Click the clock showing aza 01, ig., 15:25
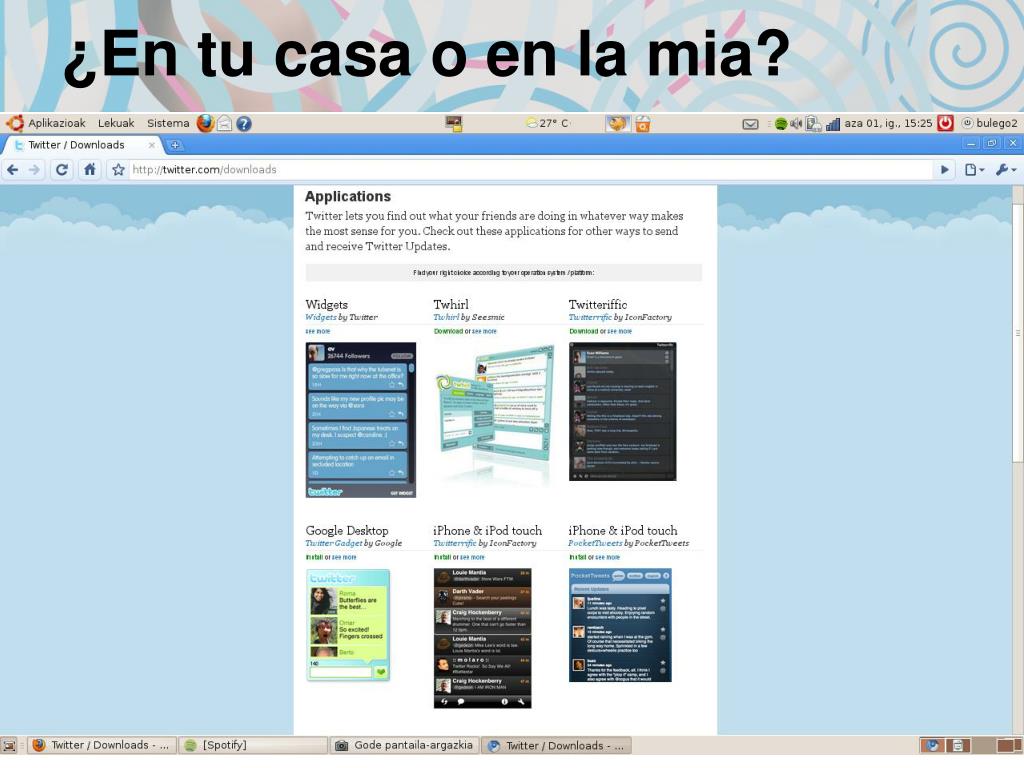Viewport: 1024px width, 768px height. pos(888,123)
